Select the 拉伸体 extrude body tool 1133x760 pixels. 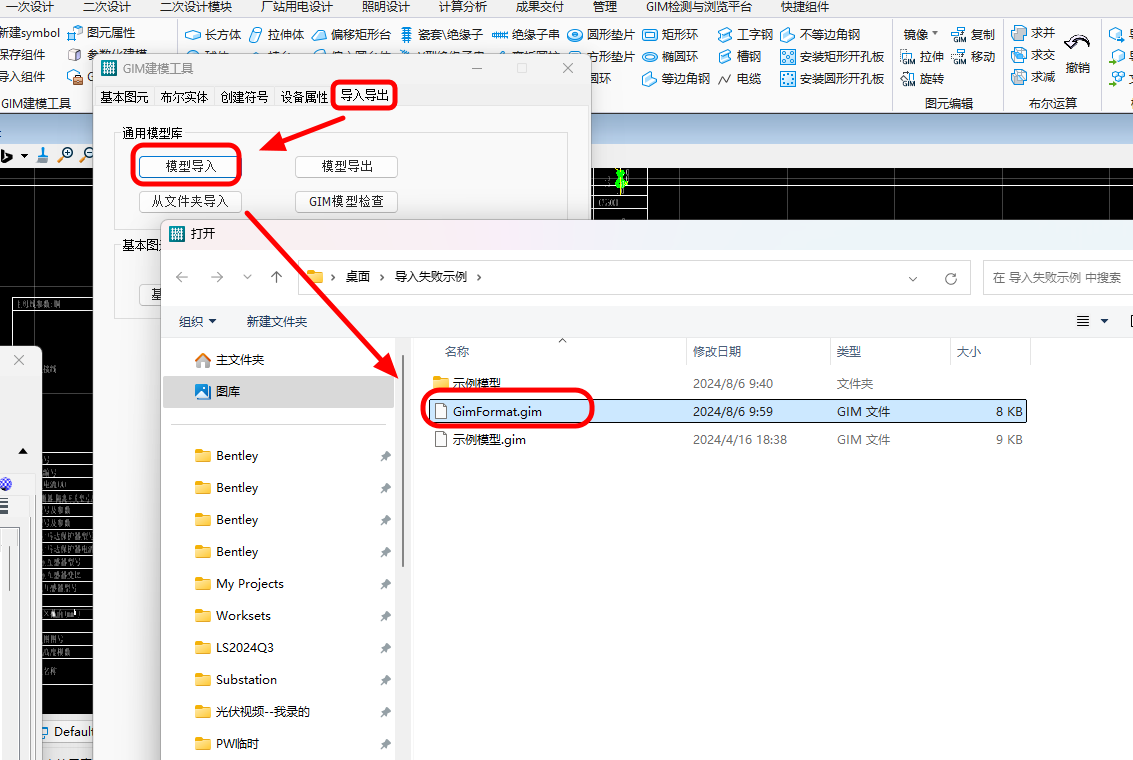click(x=277, y=35)
